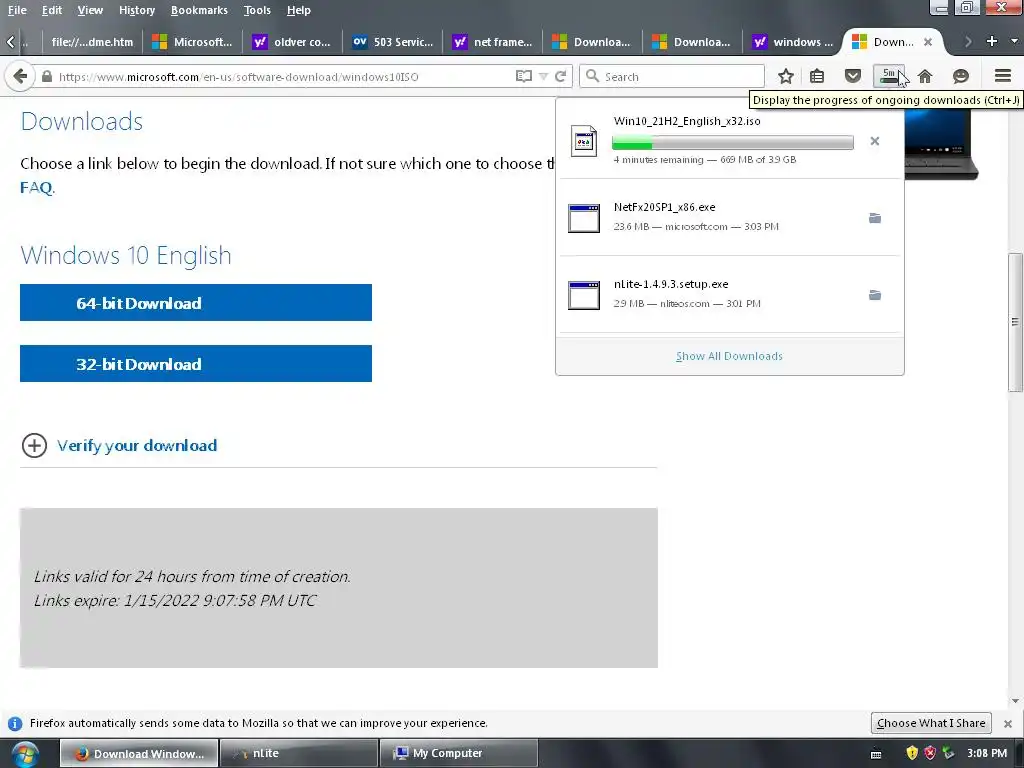
Task: Click the NetFx20SP1_x86.exe file icon
Action: (x=584, y=218)
